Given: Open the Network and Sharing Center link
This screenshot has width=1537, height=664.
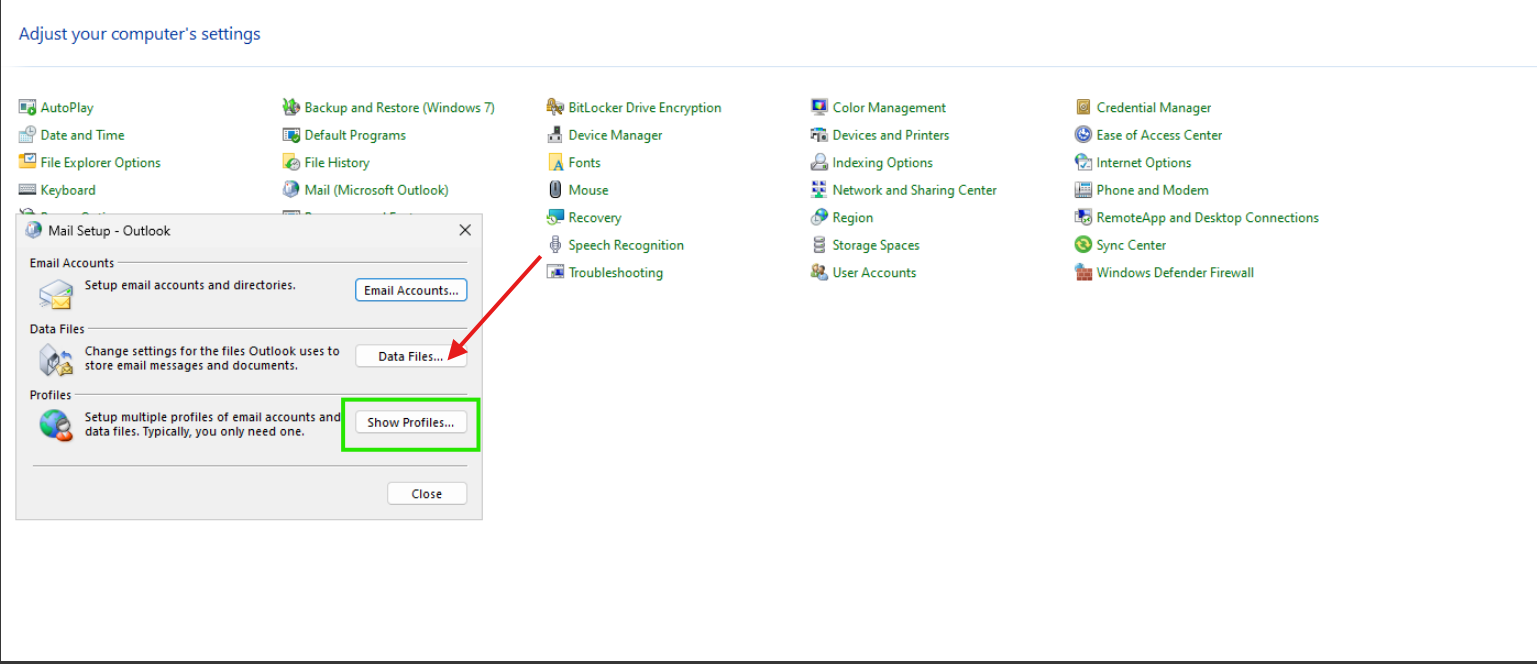Looking at the screenshot, I should (x=915, y=190).
